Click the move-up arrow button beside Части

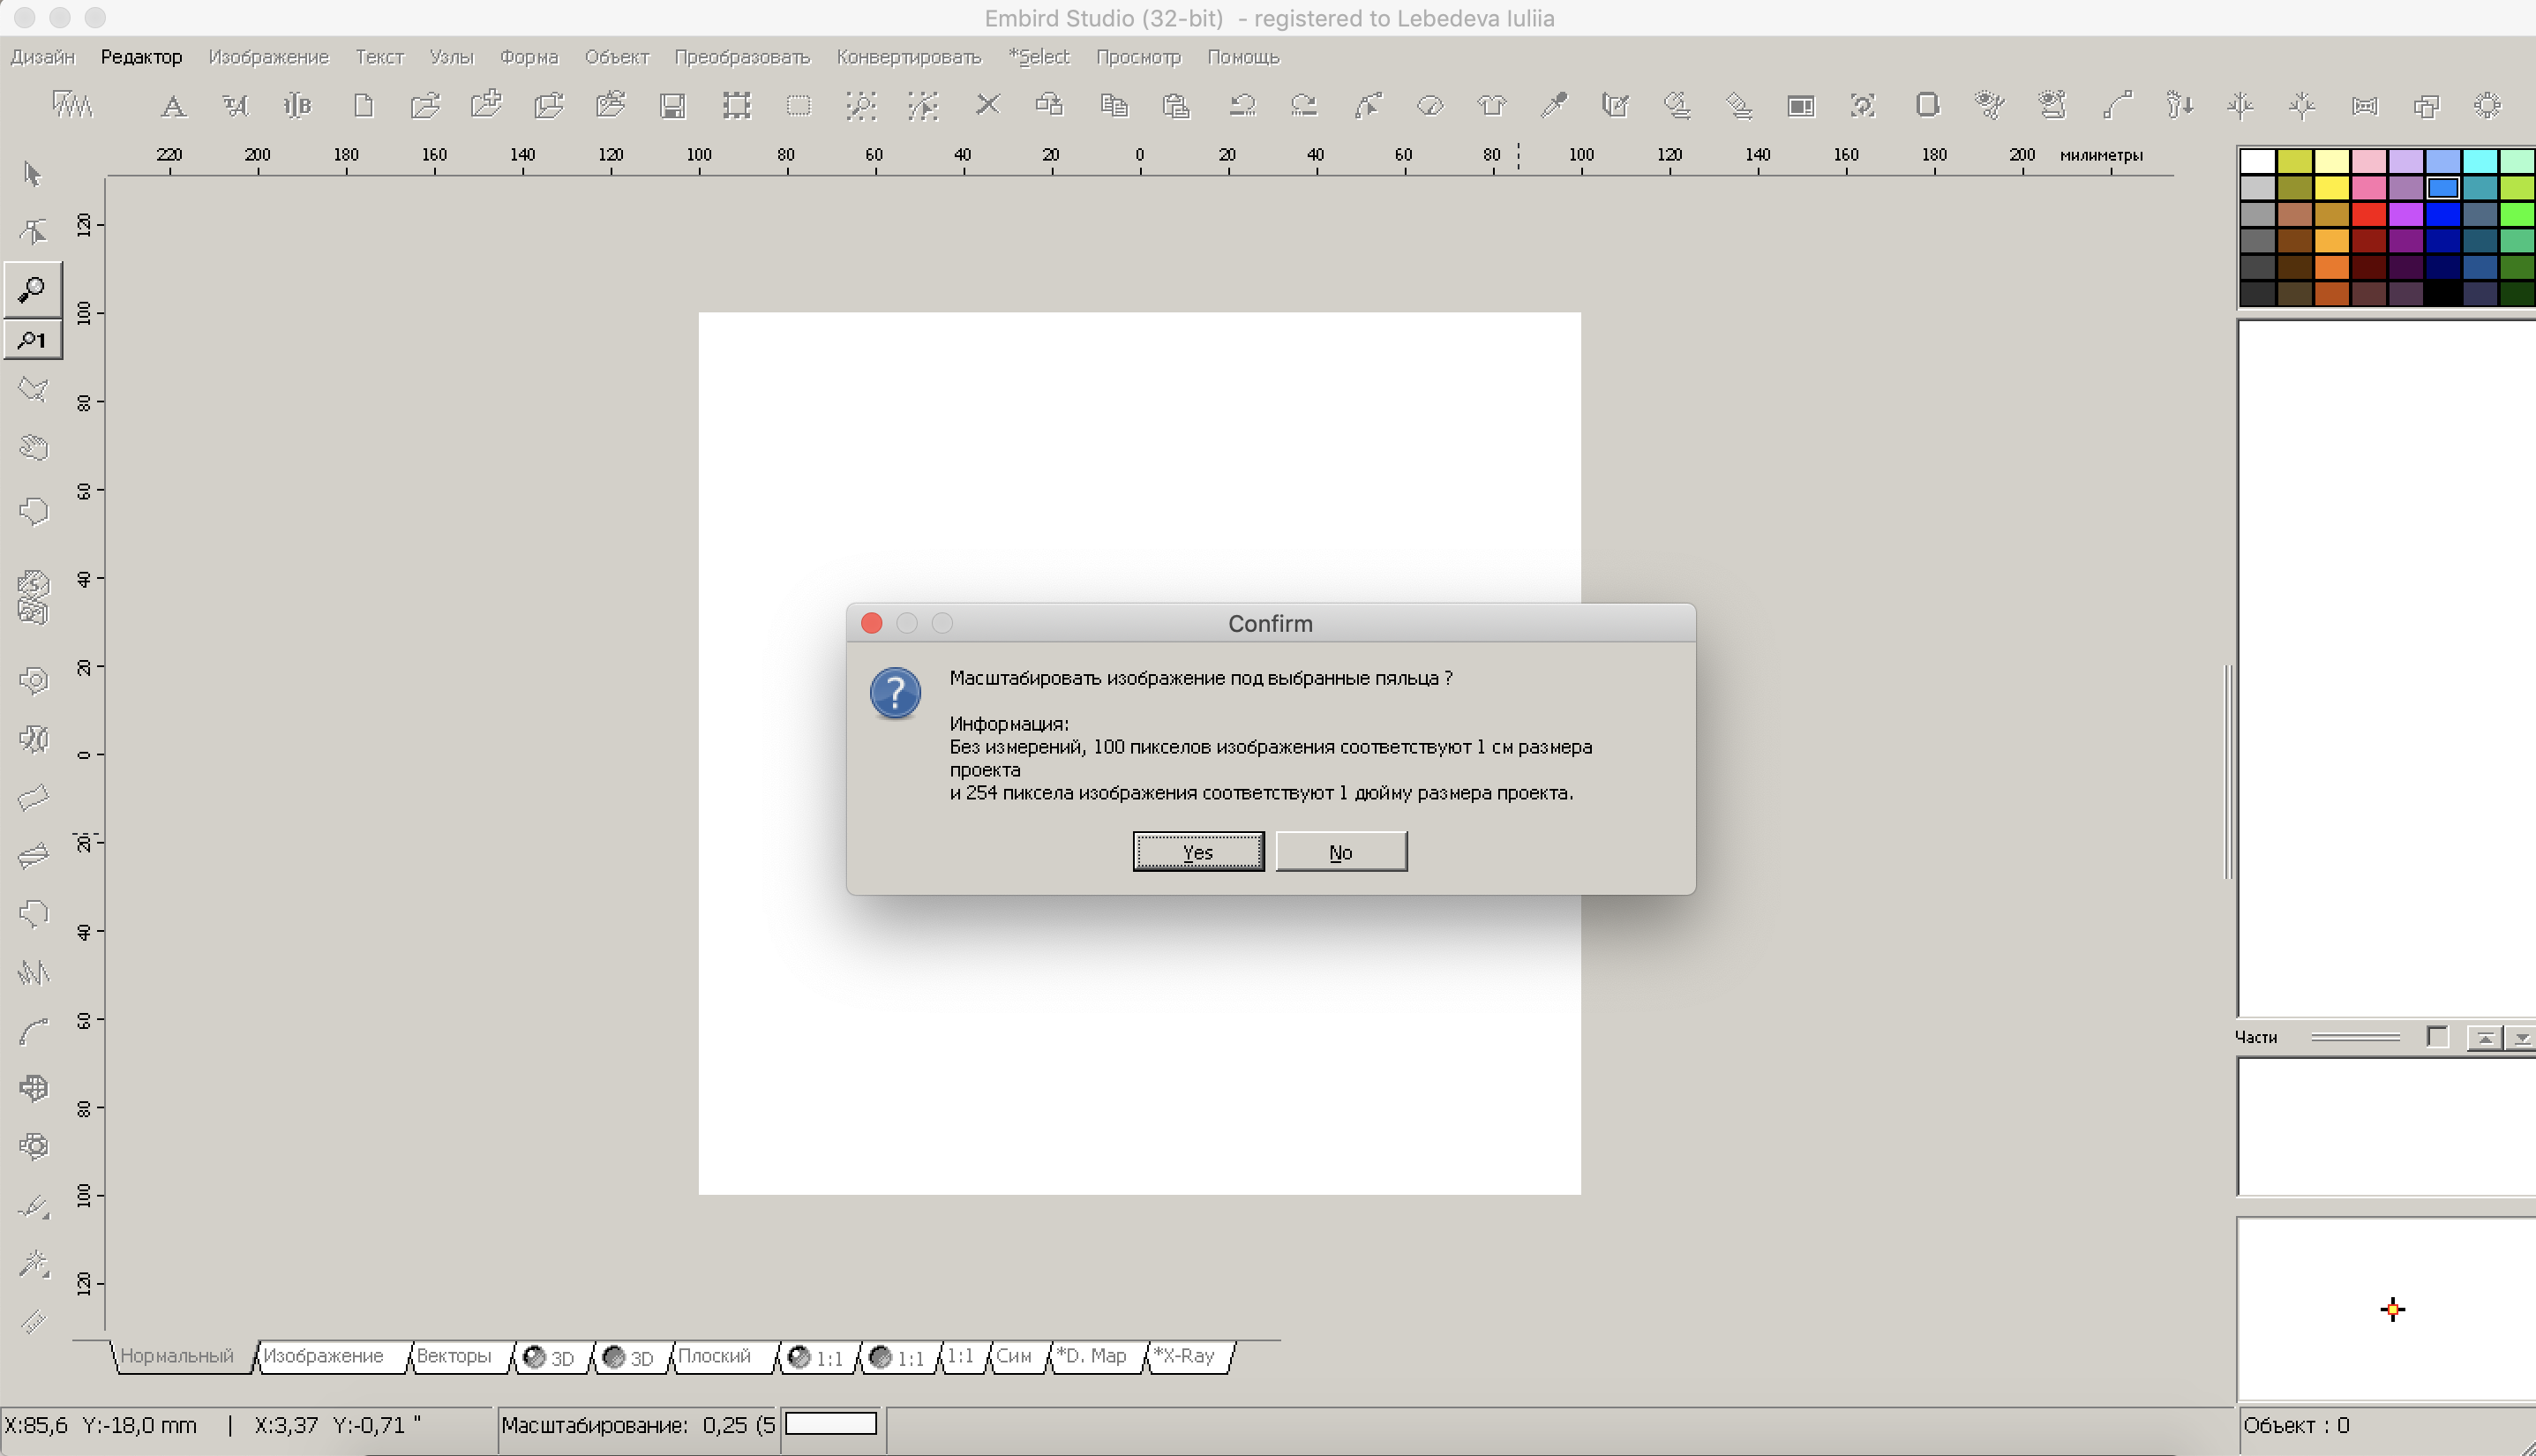(2484, 1038)
